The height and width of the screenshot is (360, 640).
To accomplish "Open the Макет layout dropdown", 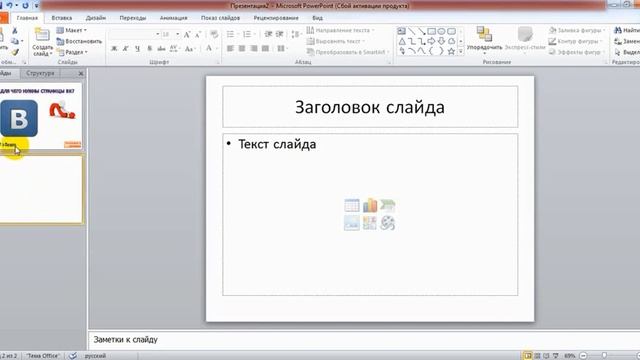I will [71, 30].
